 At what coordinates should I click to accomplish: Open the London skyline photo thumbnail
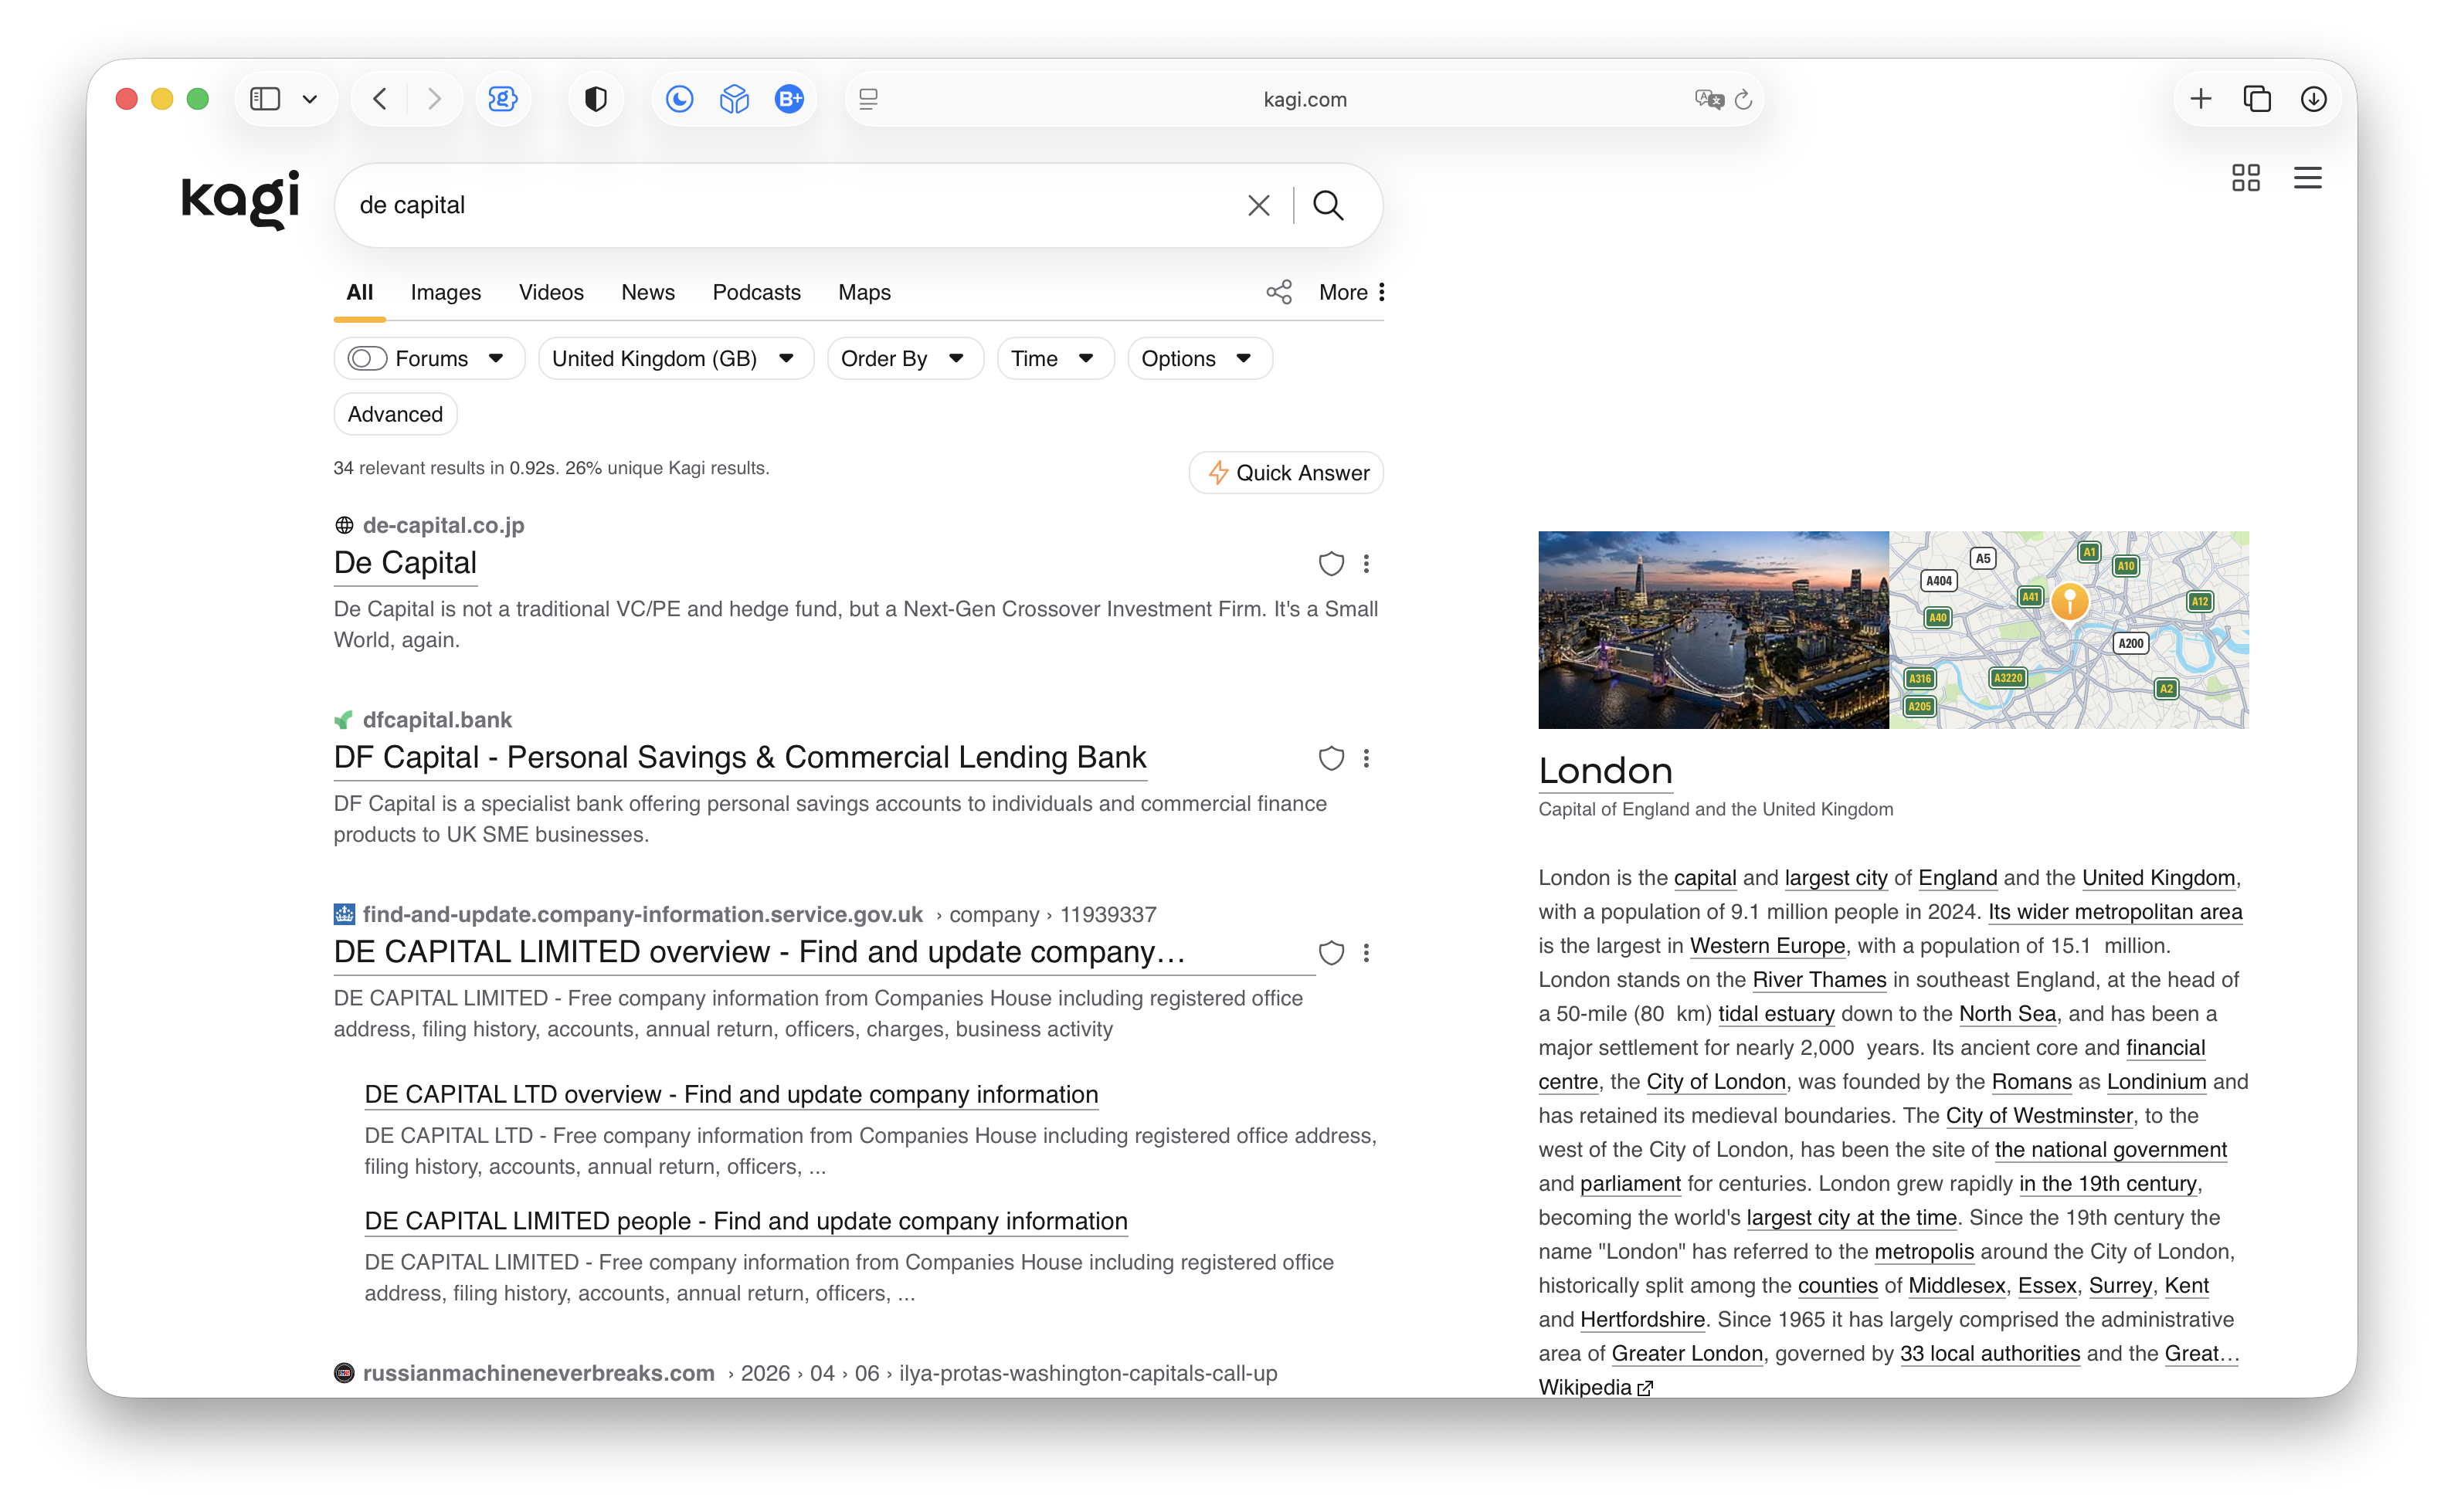[x=1713, y=630]
